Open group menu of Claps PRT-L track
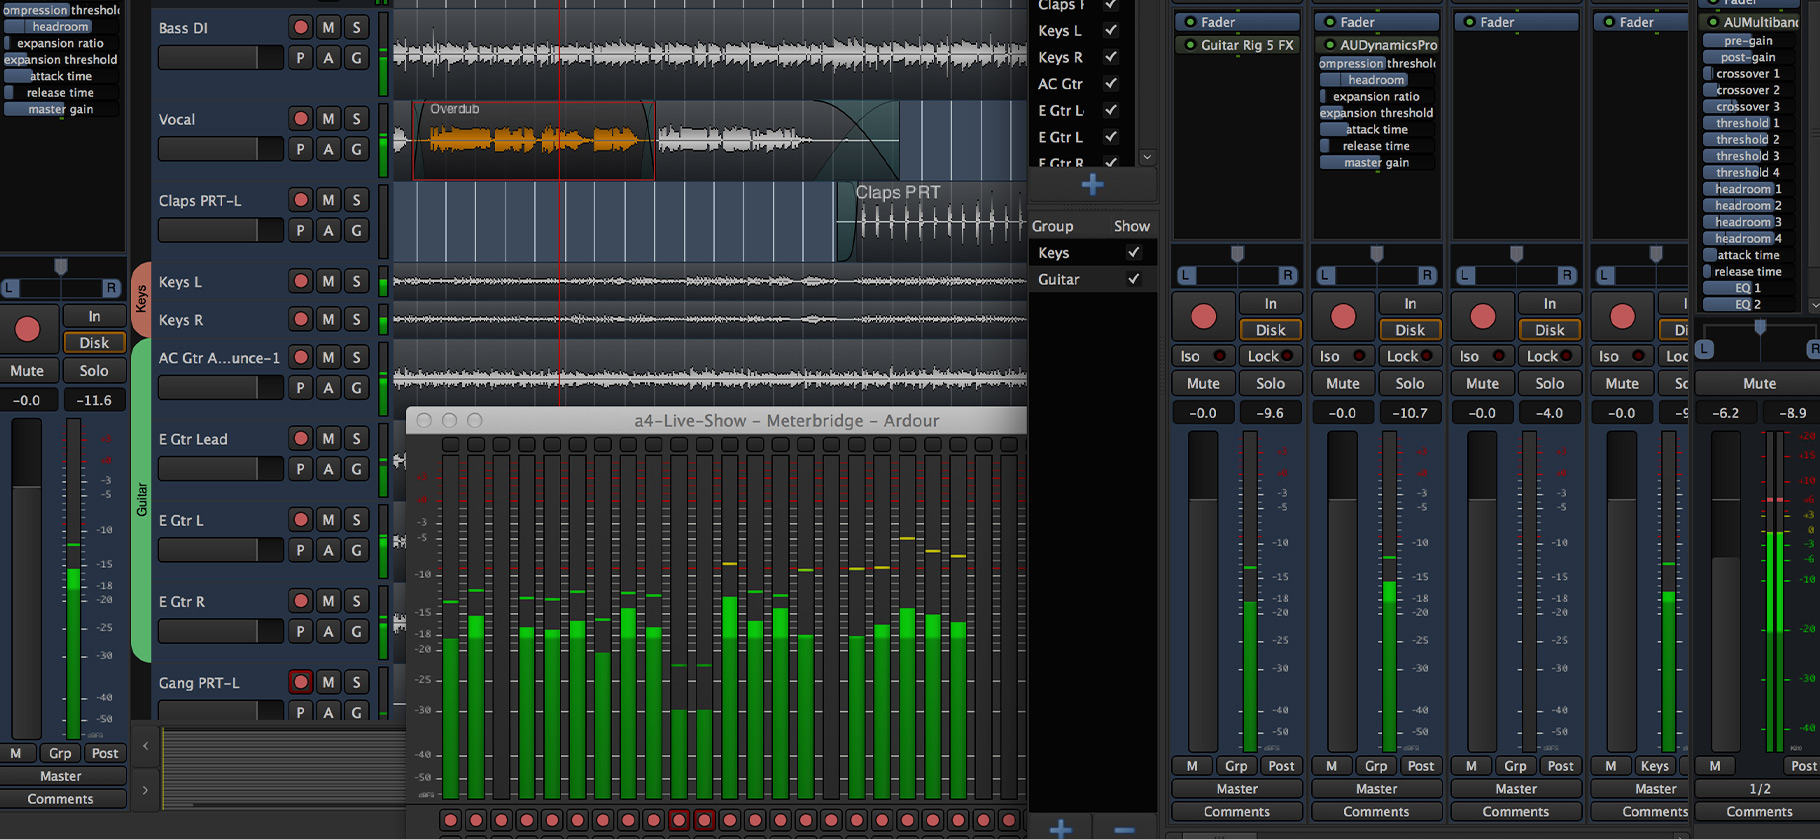This screenshot has height=840, width=1820. point(356,230)
